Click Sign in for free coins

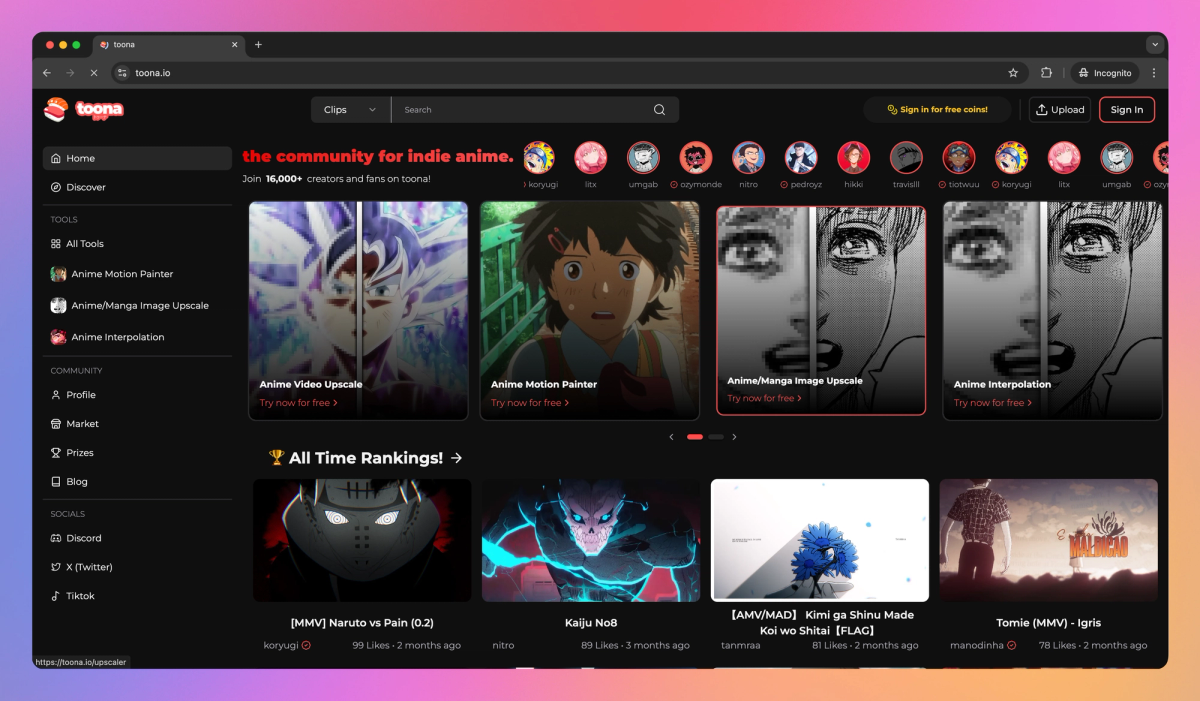(936, 109)
